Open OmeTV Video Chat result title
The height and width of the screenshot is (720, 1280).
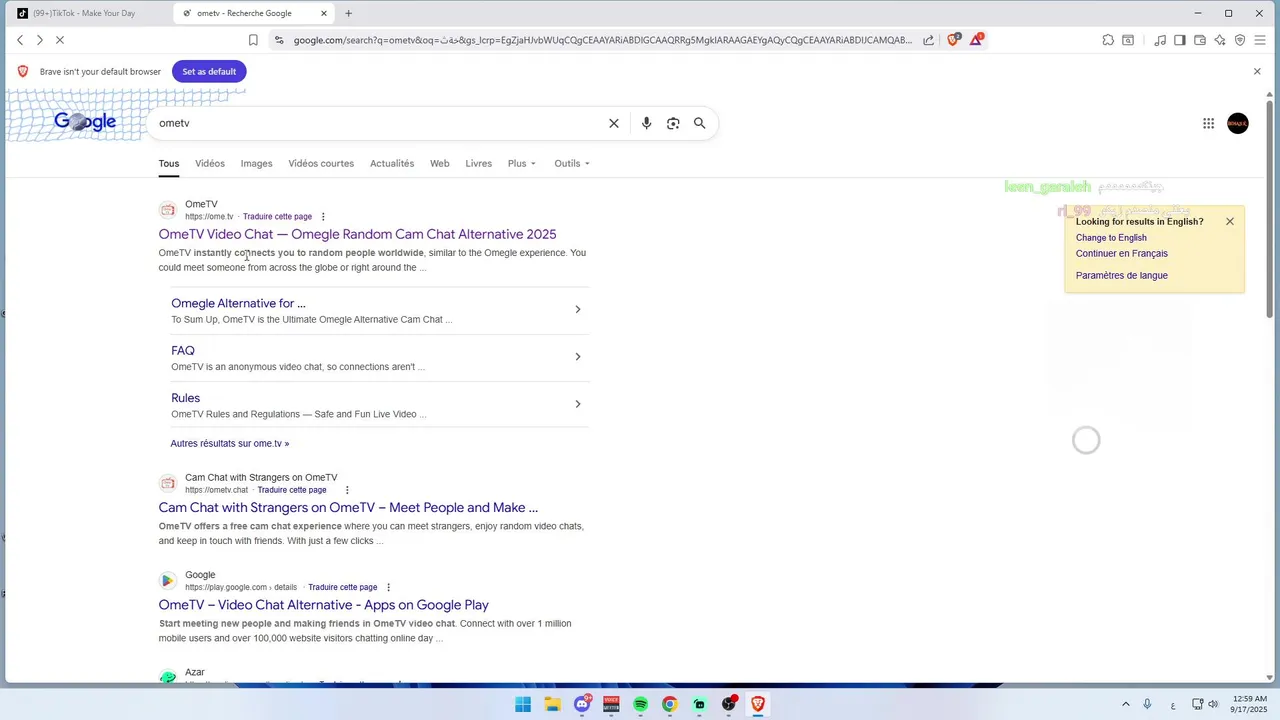(x=357, y=234)
